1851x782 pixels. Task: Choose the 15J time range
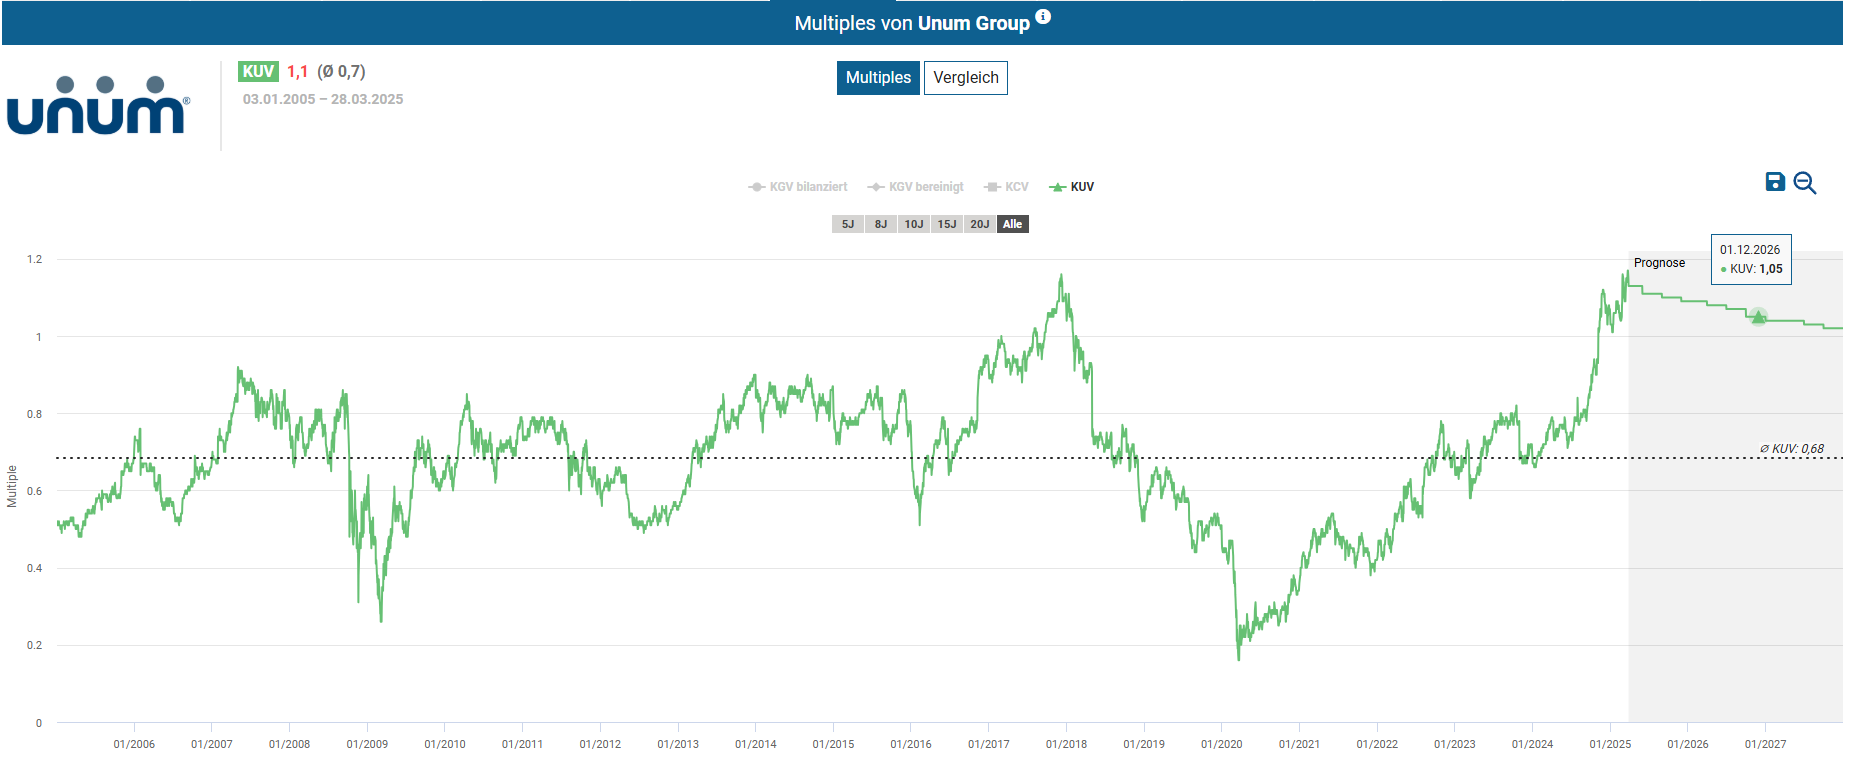947,224
